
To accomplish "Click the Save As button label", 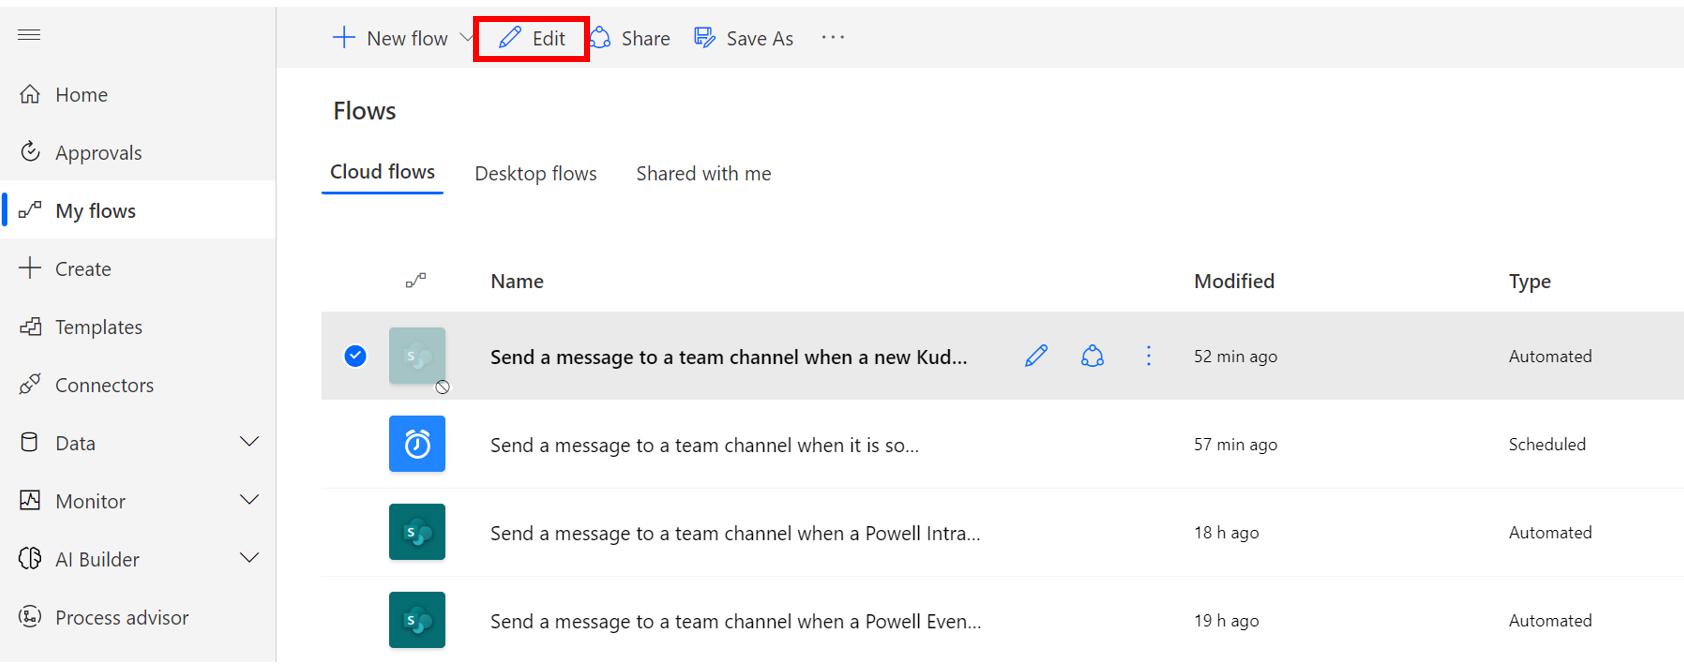I will 760,39.
